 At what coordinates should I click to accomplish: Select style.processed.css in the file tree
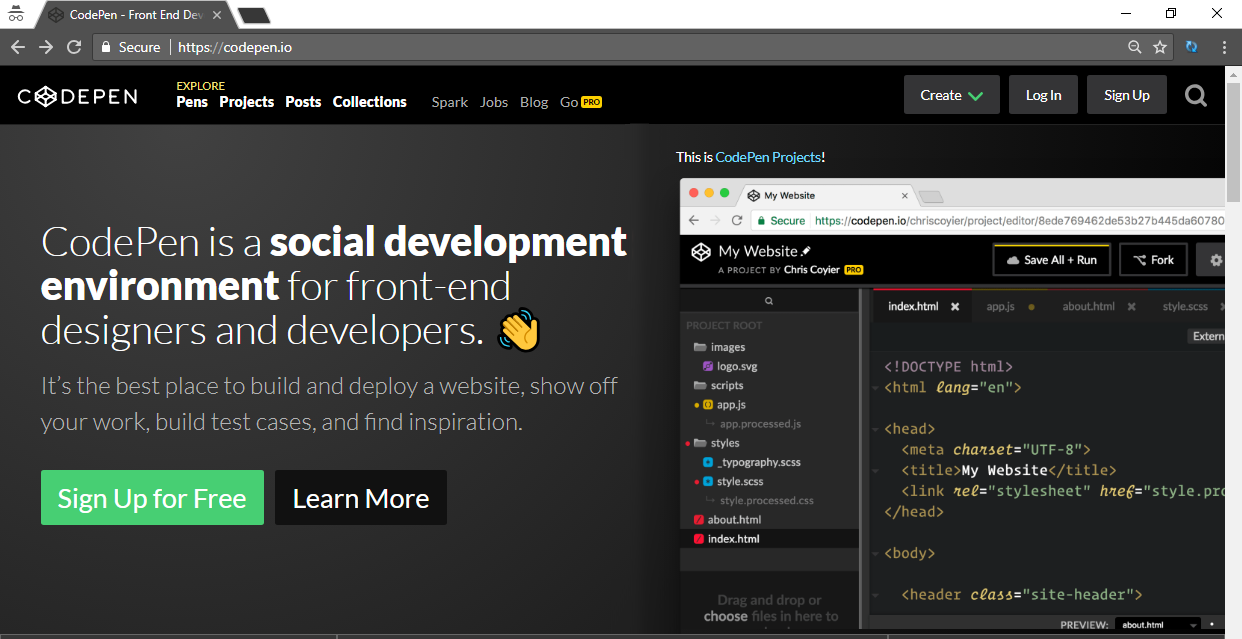[767, 500]
